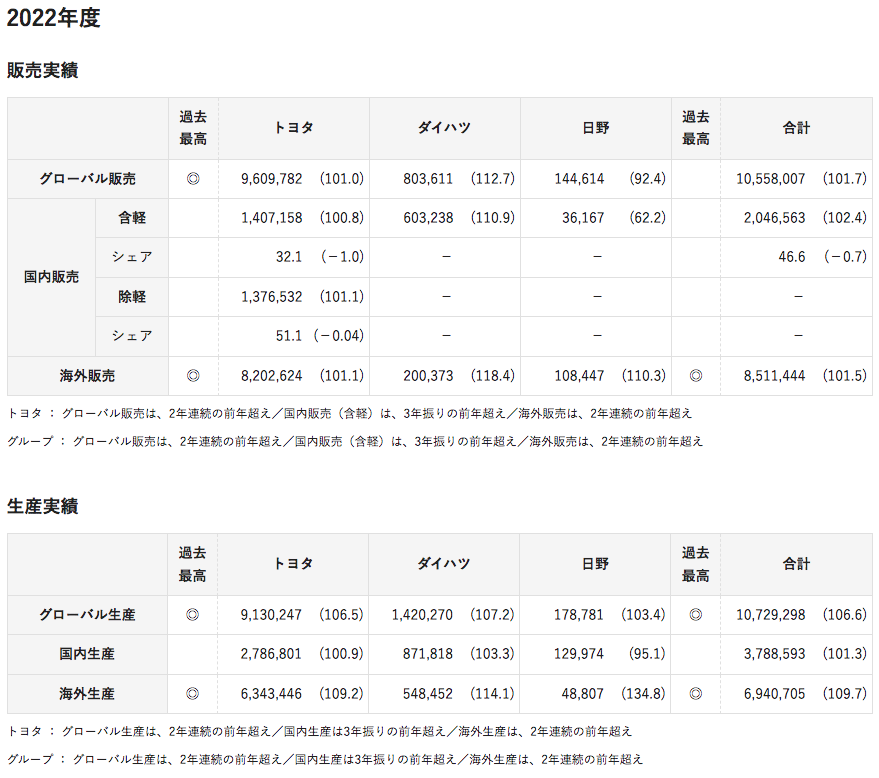
Task: Select the 販売実績 section heading
Action: pos(42,71)
